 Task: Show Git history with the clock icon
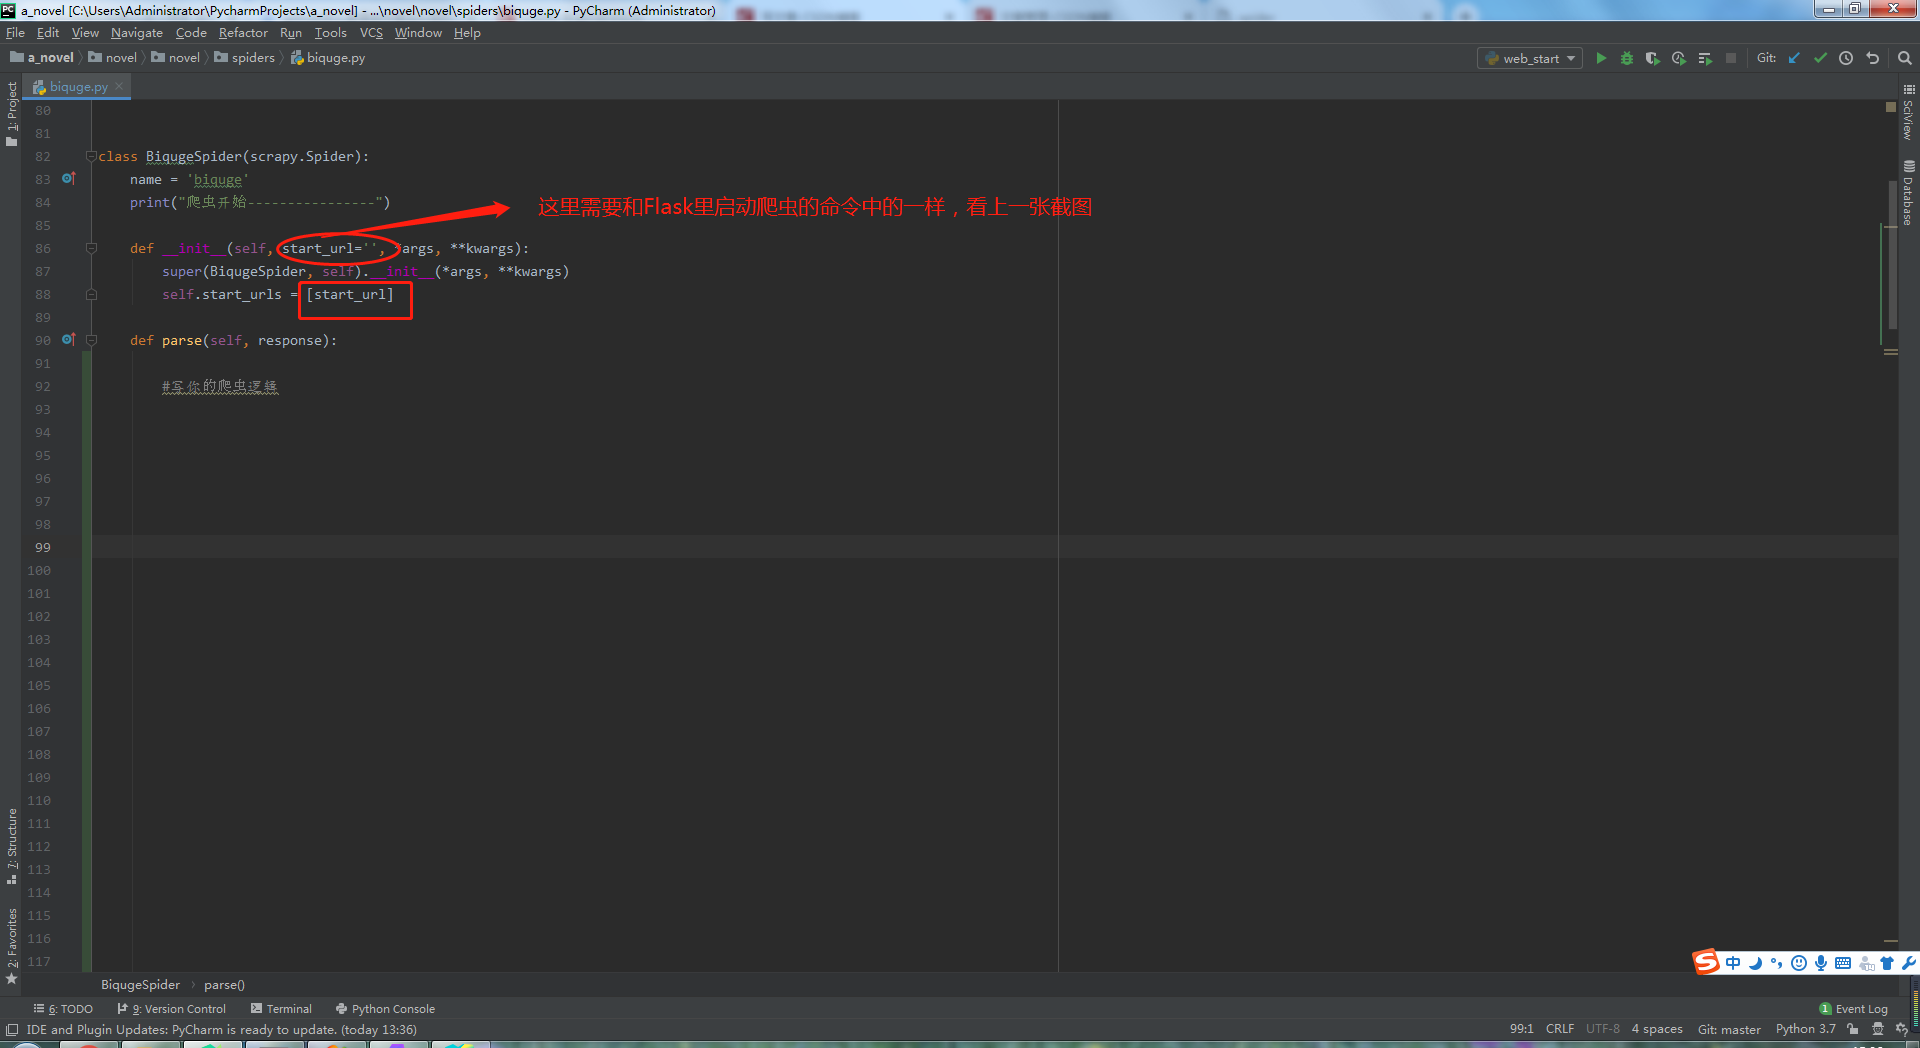[x=1846, y=58]
